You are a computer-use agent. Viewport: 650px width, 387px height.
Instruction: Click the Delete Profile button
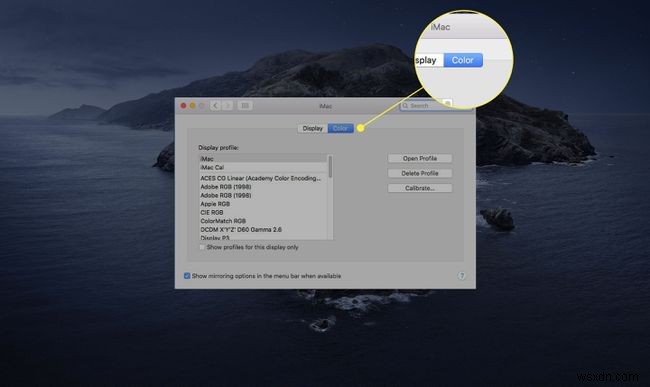coord(420,173)
